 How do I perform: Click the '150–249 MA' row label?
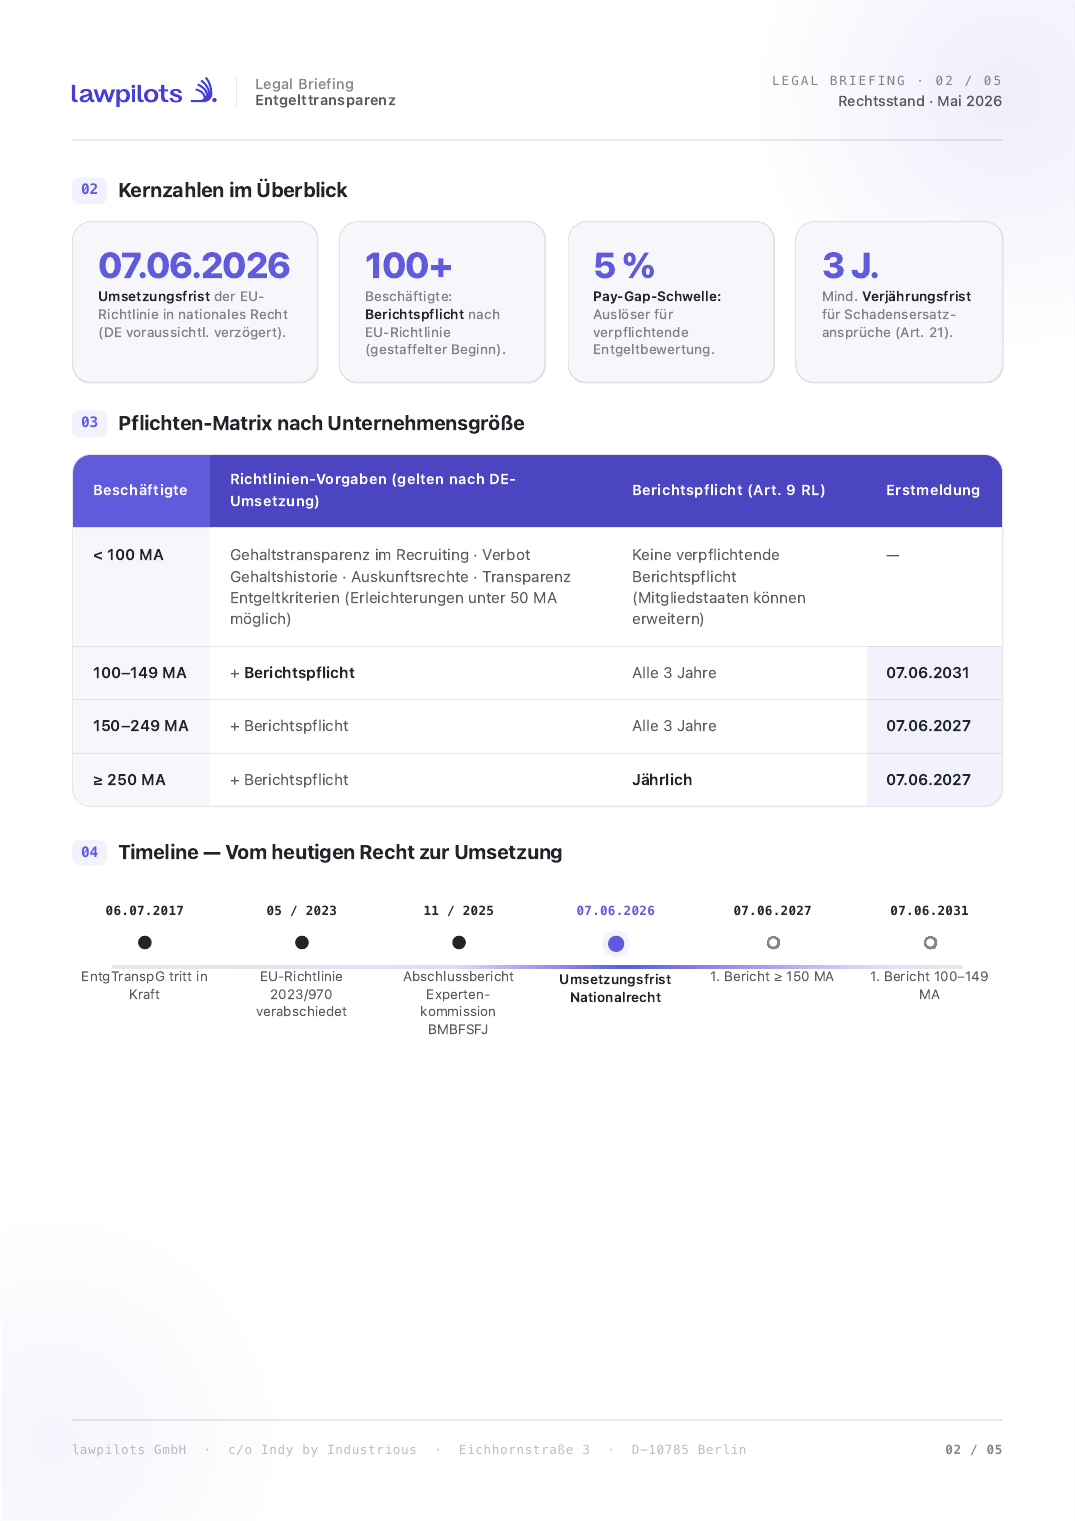(x=141, y=726)
